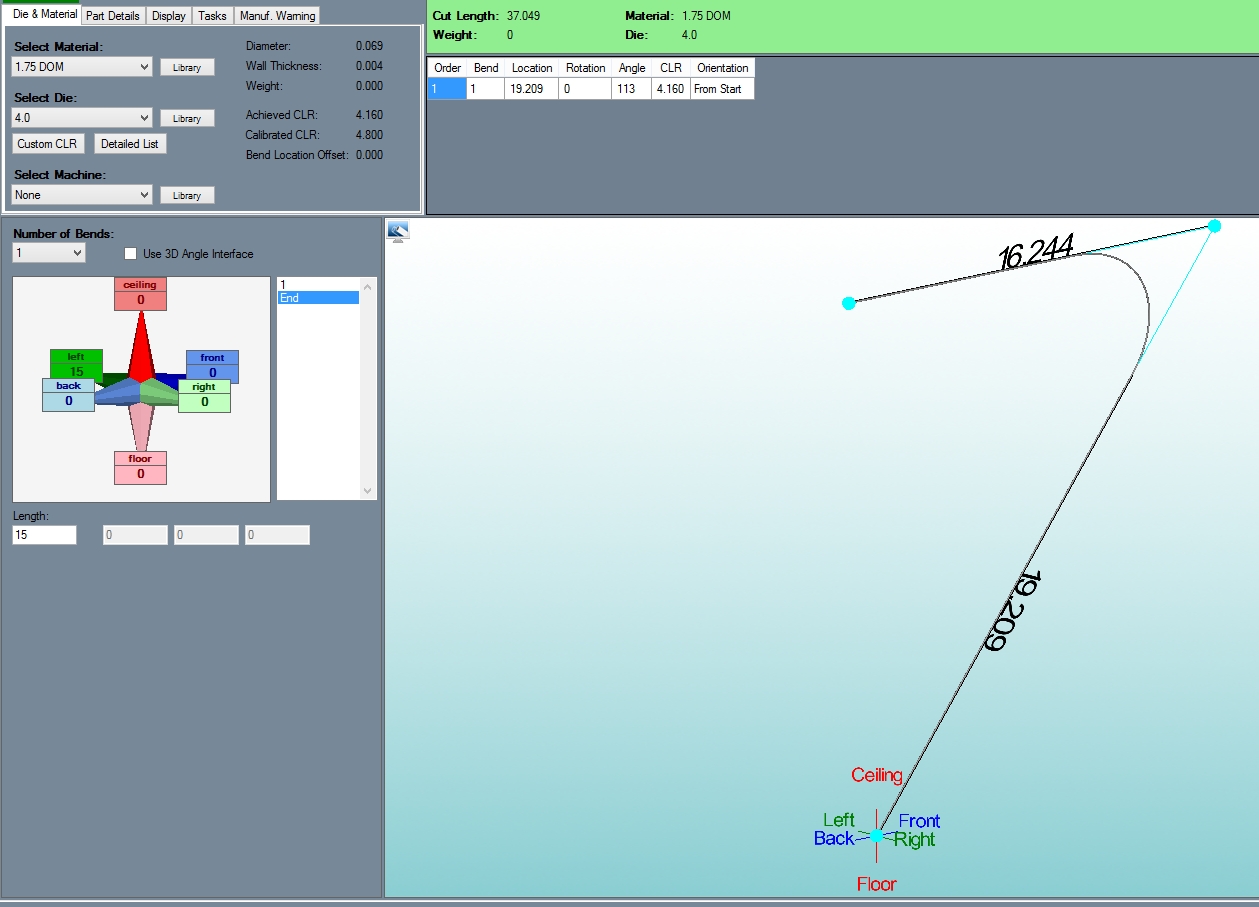Open the Select Machine dropdown
Viewport: 1259px width, 907px height.
coord(82,195)
